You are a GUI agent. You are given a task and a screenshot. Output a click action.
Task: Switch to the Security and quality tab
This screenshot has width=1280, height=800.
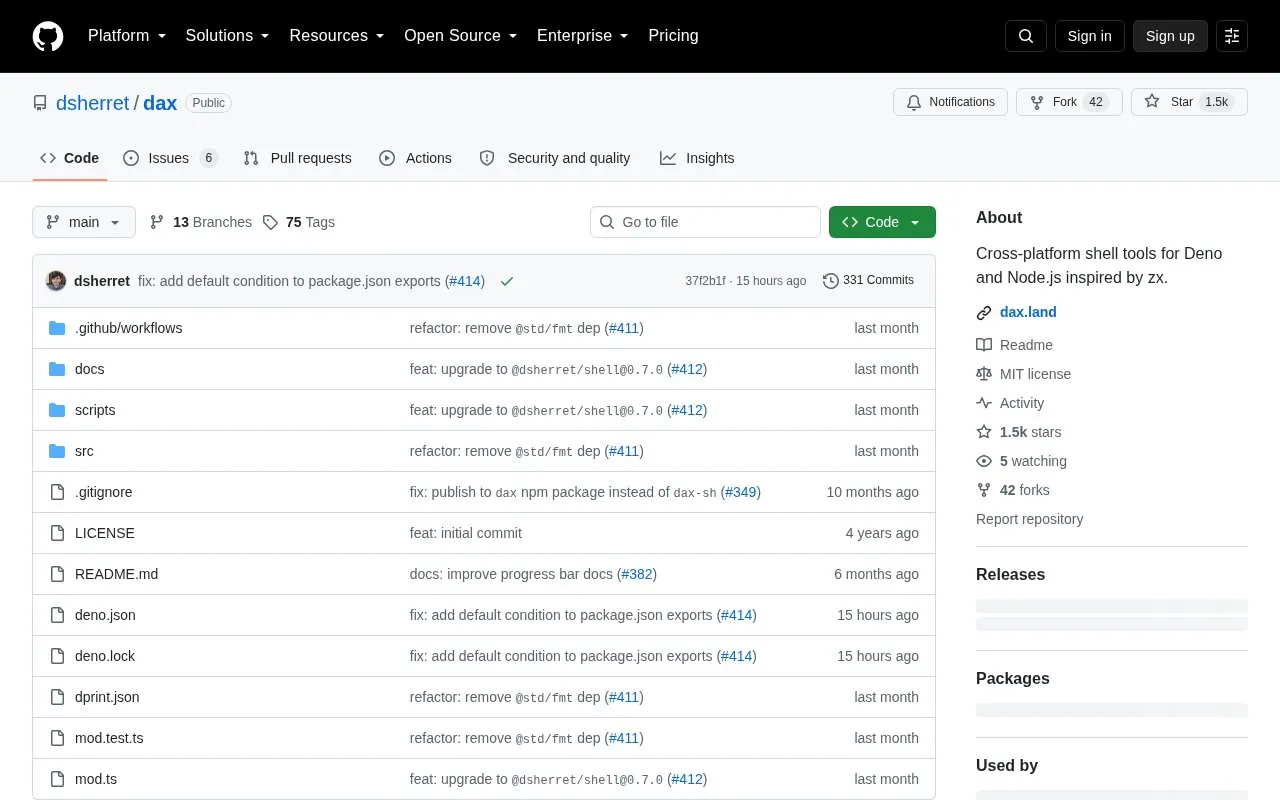(x=555, y=158)
